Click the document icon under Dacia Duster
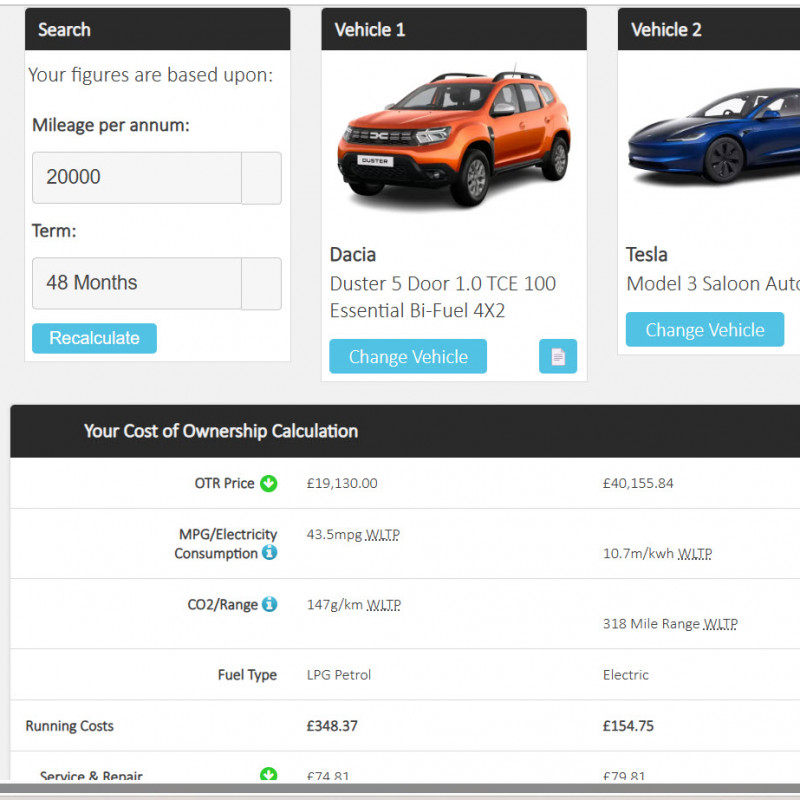This screenshot has height=800, width=800. (x=558, y=356)
